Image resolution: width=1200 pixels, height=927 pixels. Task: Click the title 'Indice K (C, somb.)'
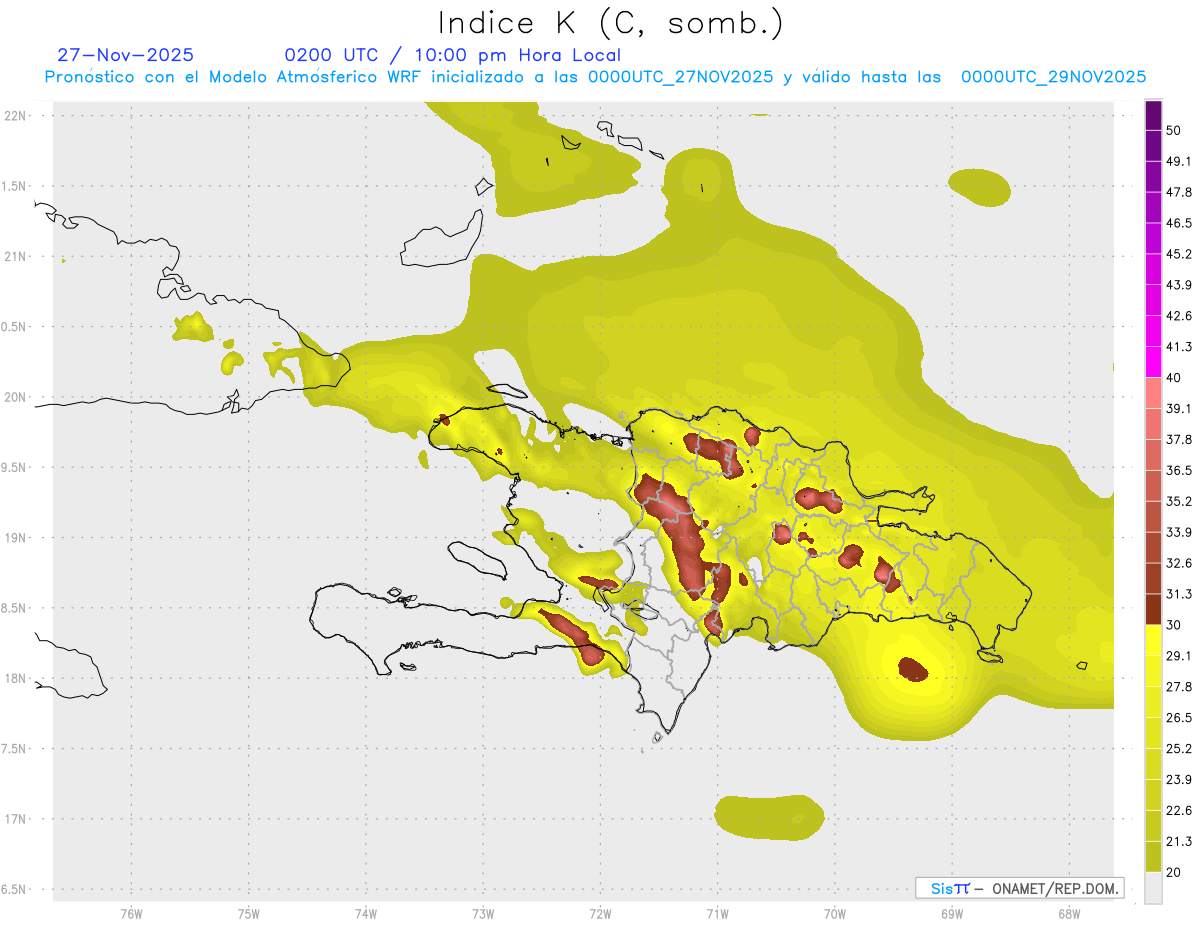click(611, 22)
